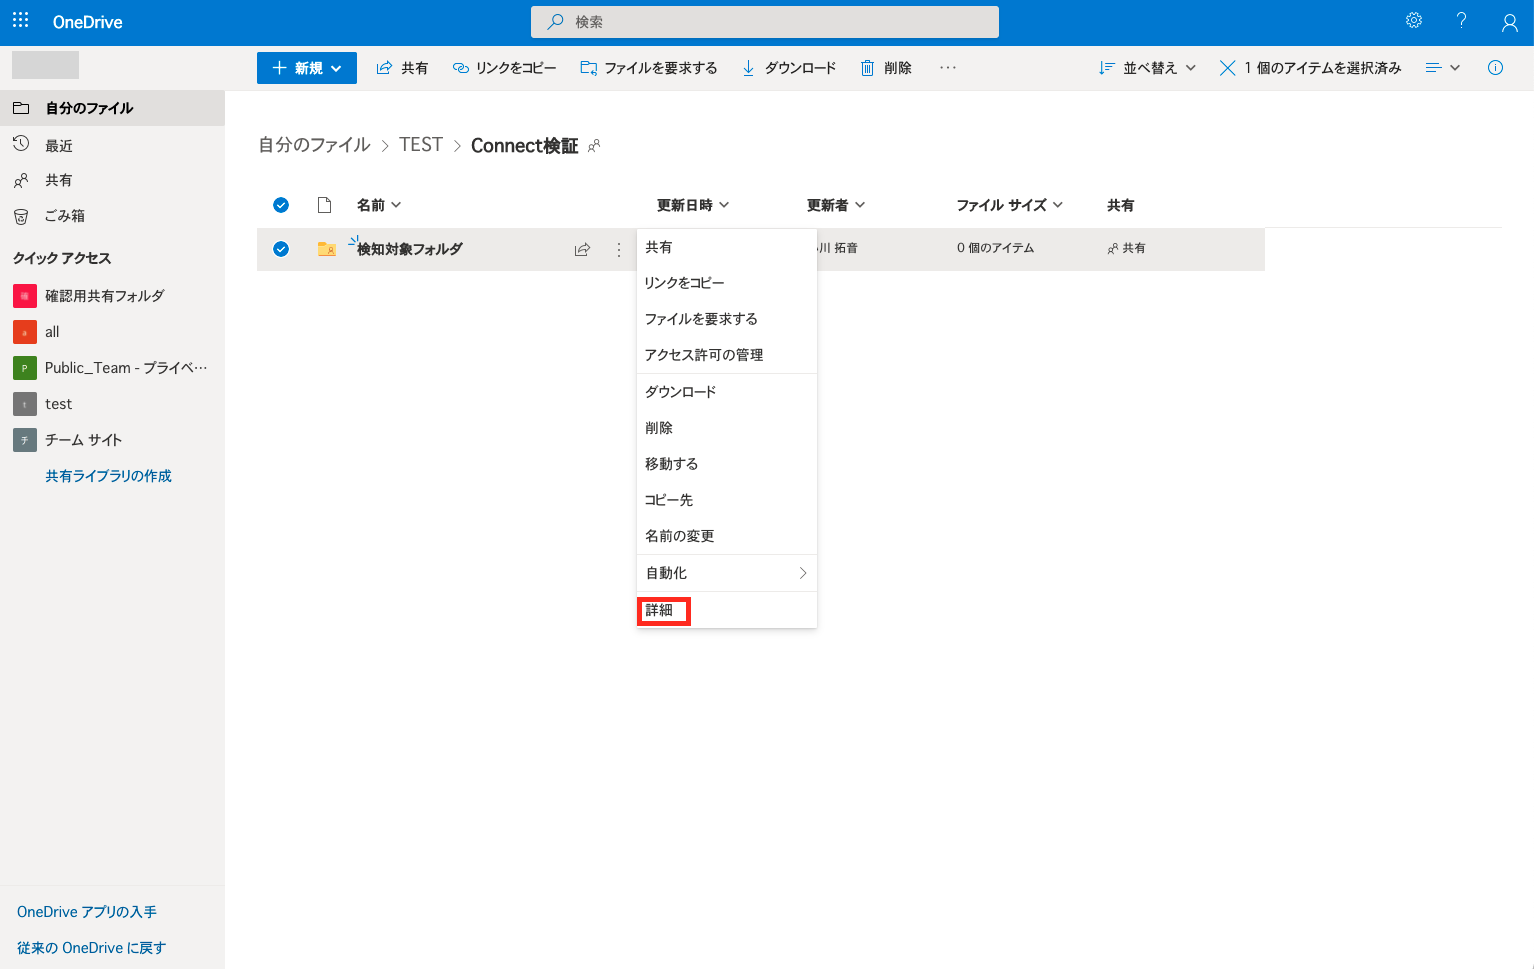Open the help question mark icon

(1460, 20)
